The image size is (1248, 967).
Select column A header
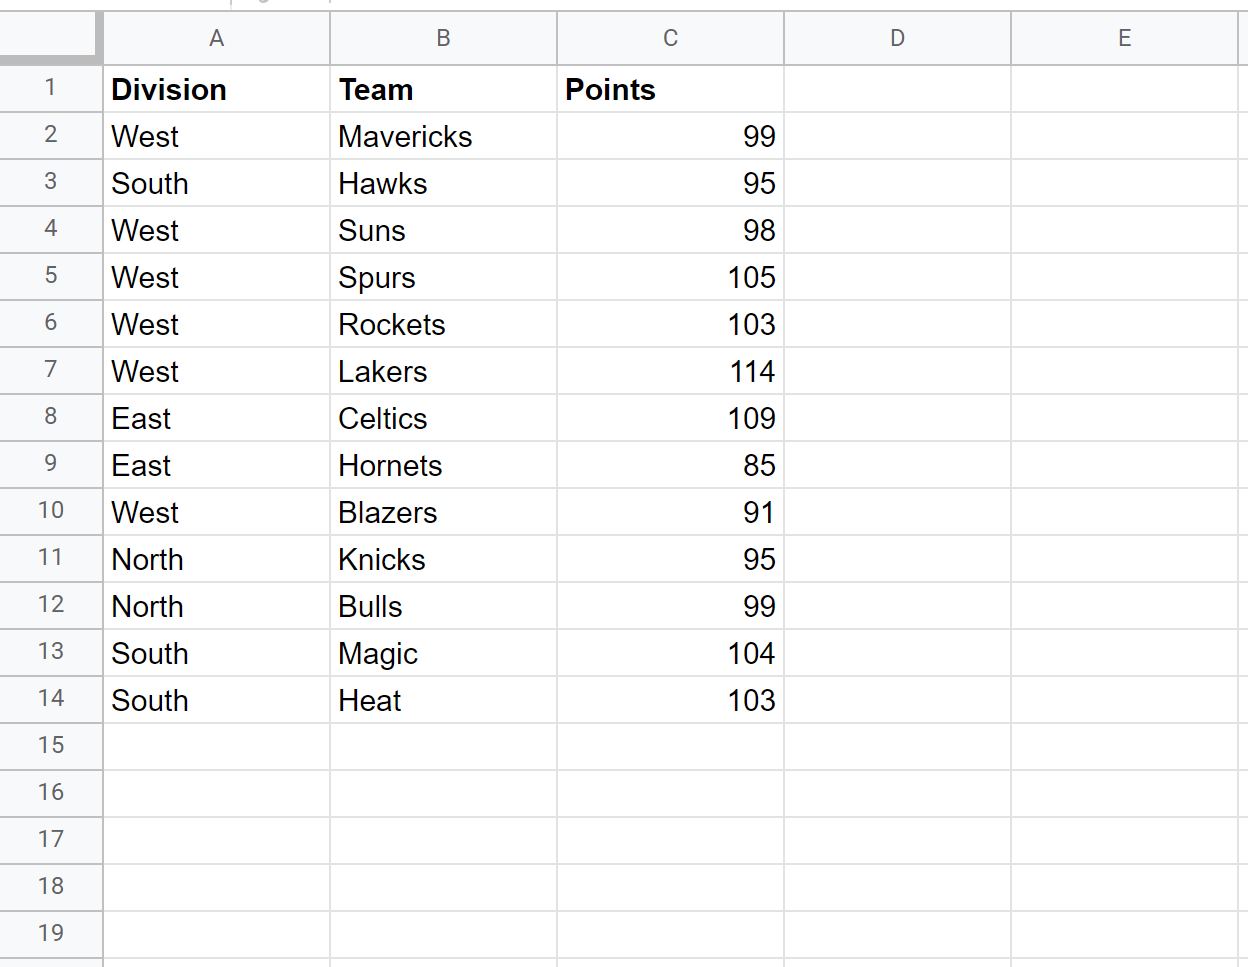point(216,38)
